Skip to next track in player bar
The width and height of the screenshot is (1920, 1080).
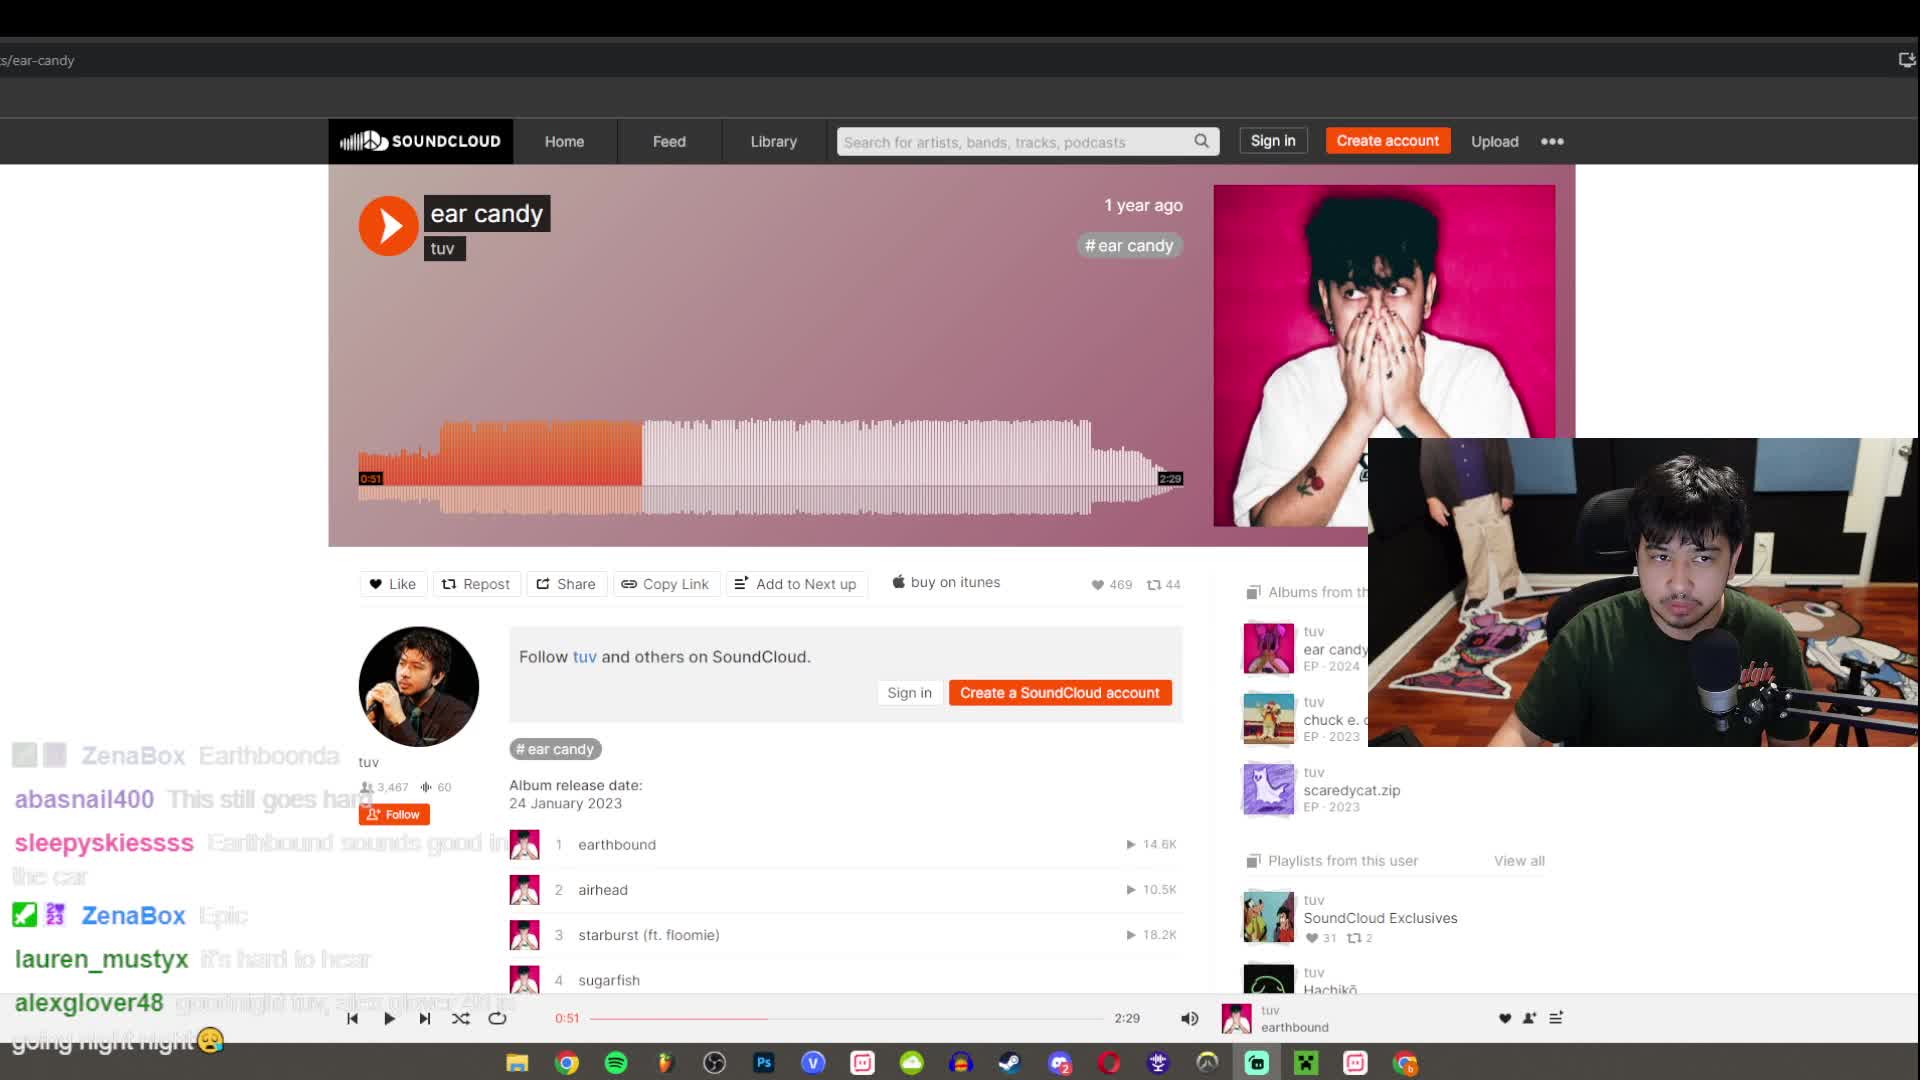click(x=425, y=1018)
